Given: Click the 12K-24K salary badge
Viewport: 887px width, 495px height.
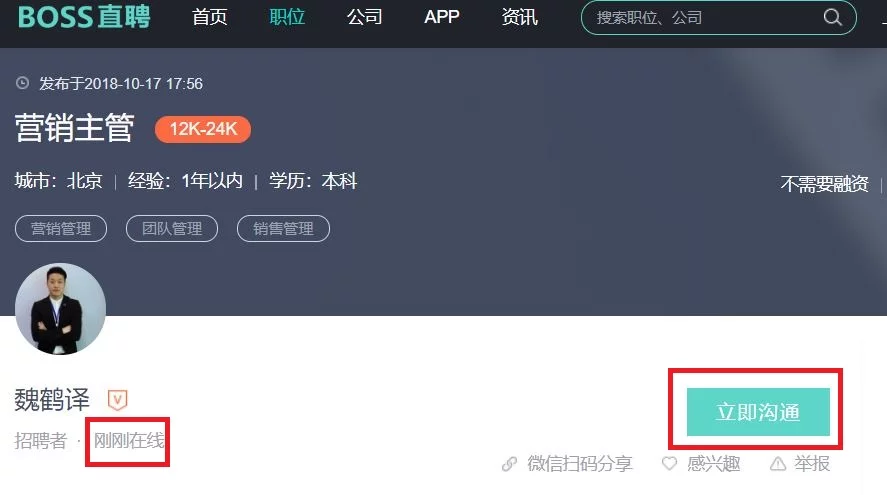Looking at the screenshot, I should (203, 129).
